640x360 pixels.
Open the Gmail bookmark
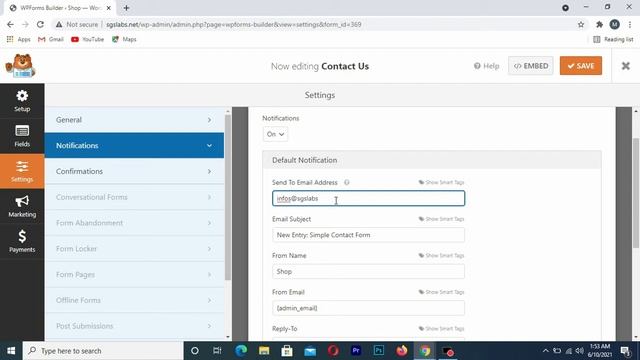tap(51, 39)
